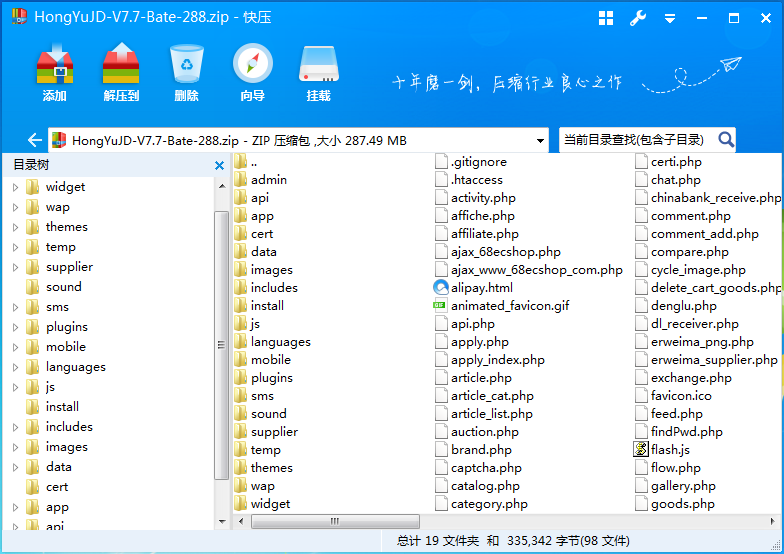Close the 目录树 directory tree panel
Image resolution: width=784 pixels, height=554 pixels.
[x=219, y=166]
